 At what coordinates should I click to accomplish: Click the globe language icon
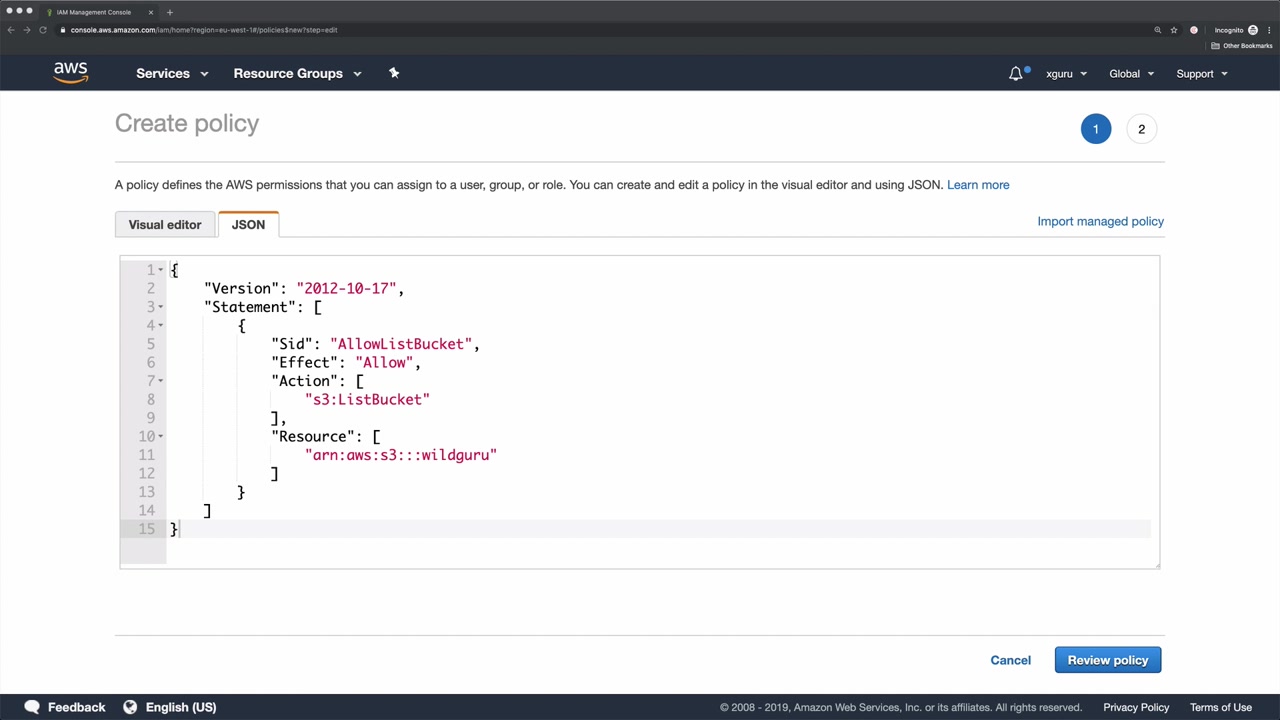130,707
